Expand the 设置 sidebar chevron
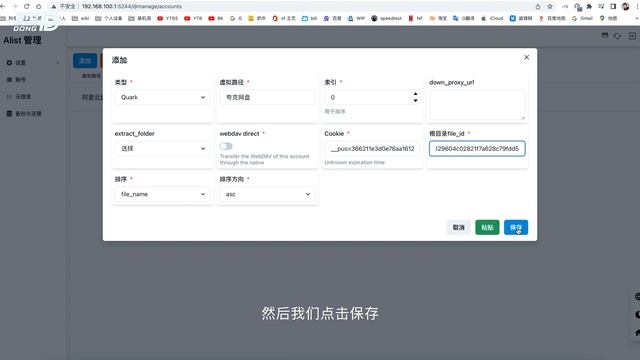This screenshot has height=360, width=640. (58, 62)
